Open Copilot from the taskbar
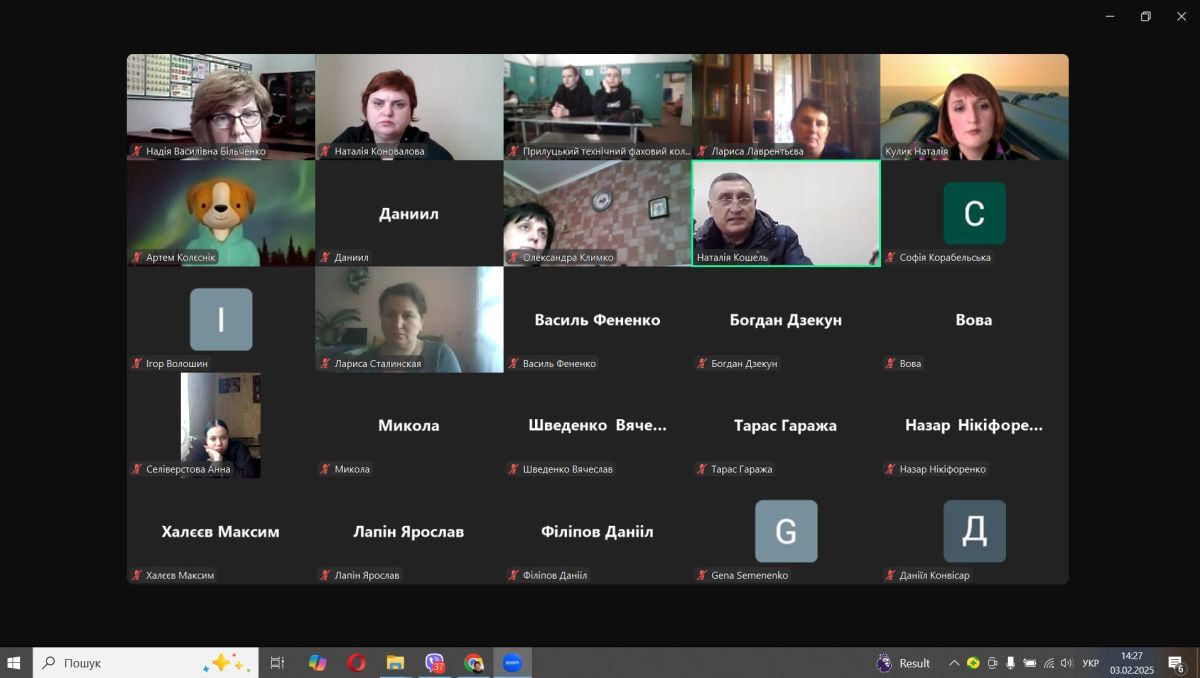Viewport: 1200px width, 678px height. 317,663
